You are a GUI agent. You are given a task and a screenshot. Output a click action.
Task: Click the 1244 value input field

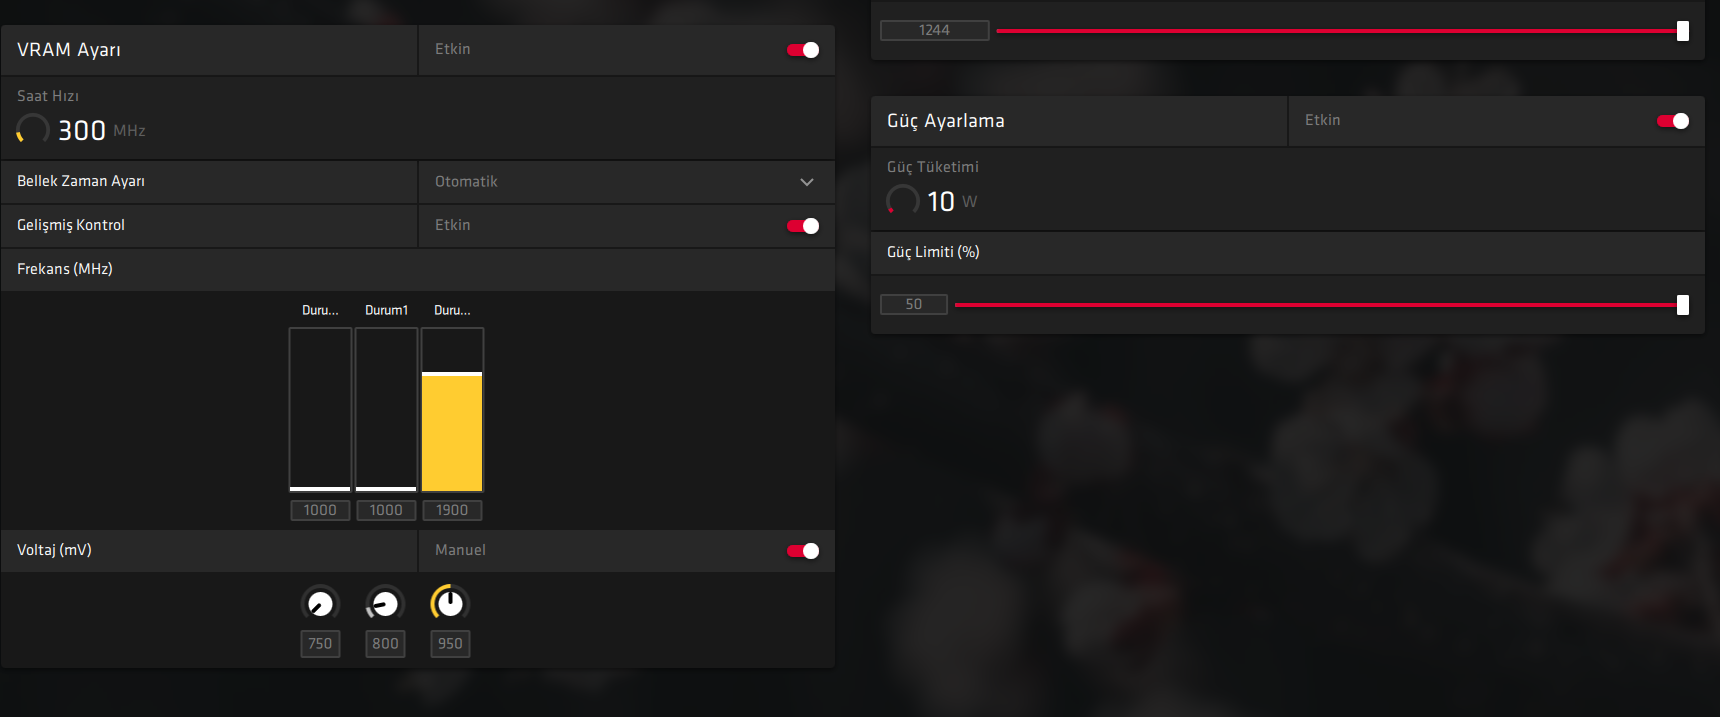[934, 31]
